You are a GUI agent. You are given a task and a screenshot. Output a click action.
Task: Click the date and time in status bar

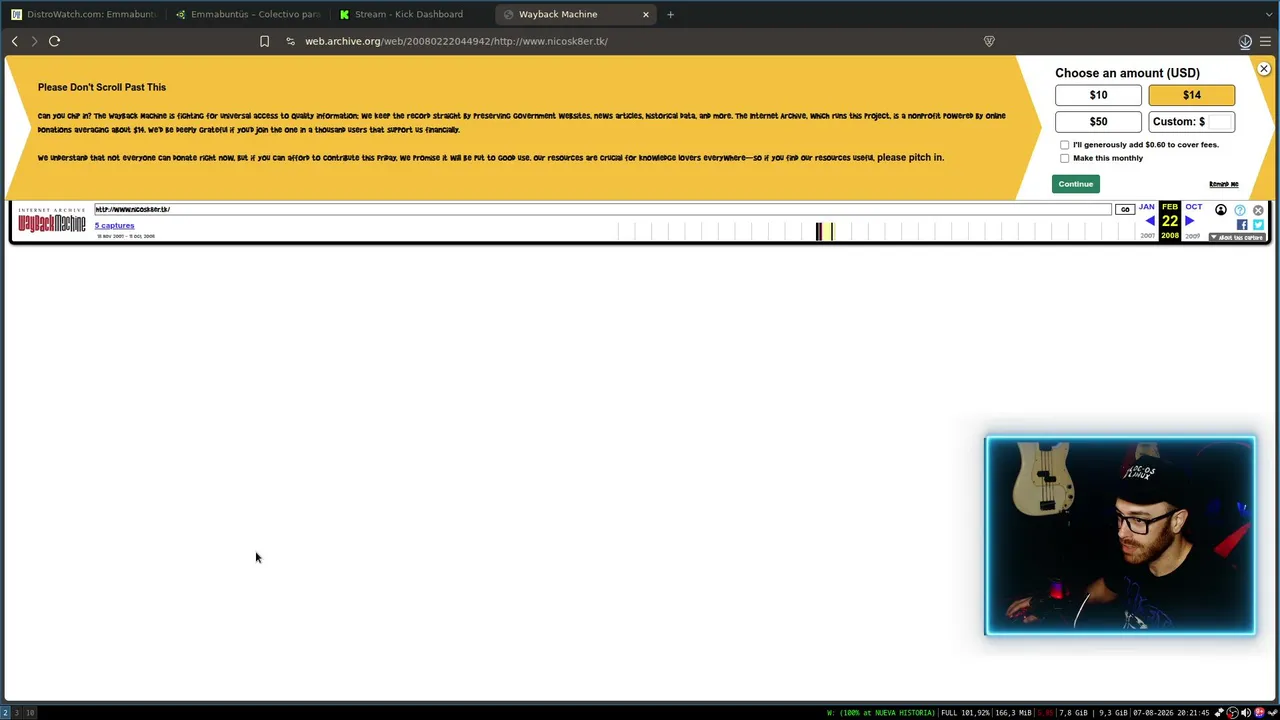pyautogui.click(x=1171, y=713)
